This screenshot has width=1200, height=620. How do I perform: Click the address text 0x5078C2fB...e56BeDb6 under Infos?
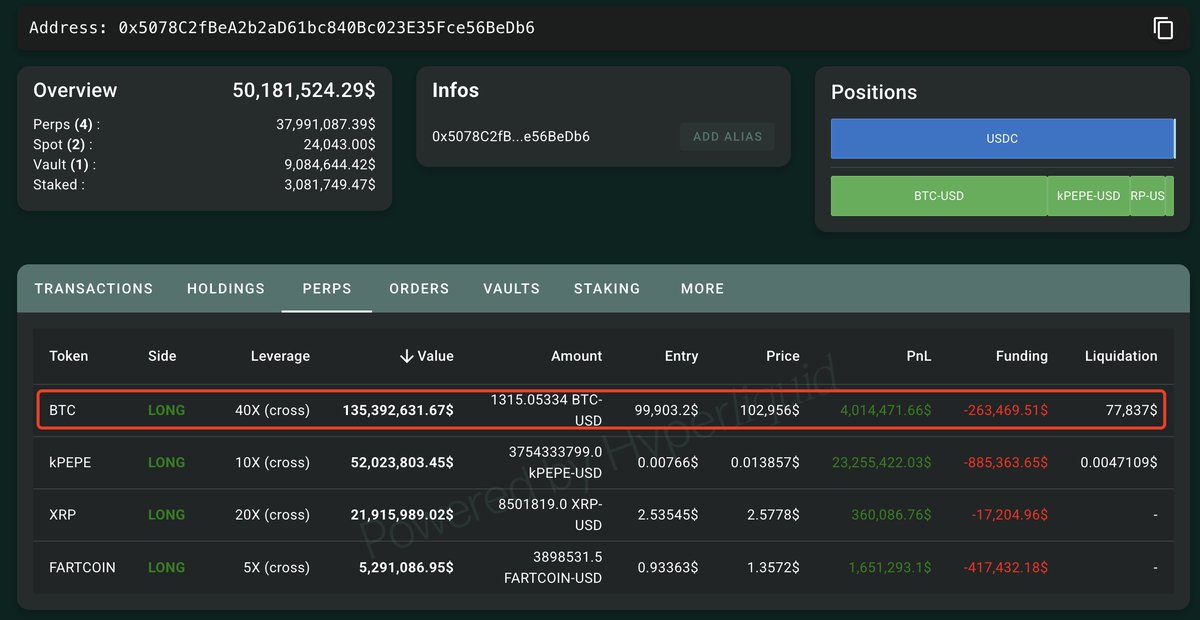[511, 137]
